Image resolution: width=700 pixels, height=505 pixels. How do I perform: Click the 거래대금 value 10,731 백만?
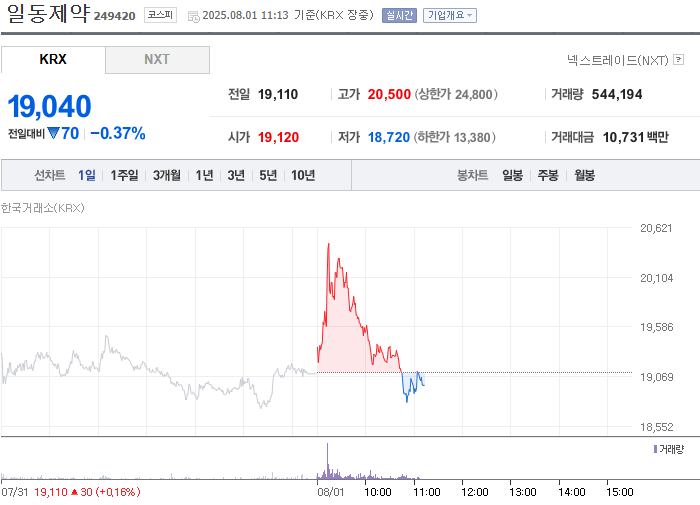click(636, 137)
